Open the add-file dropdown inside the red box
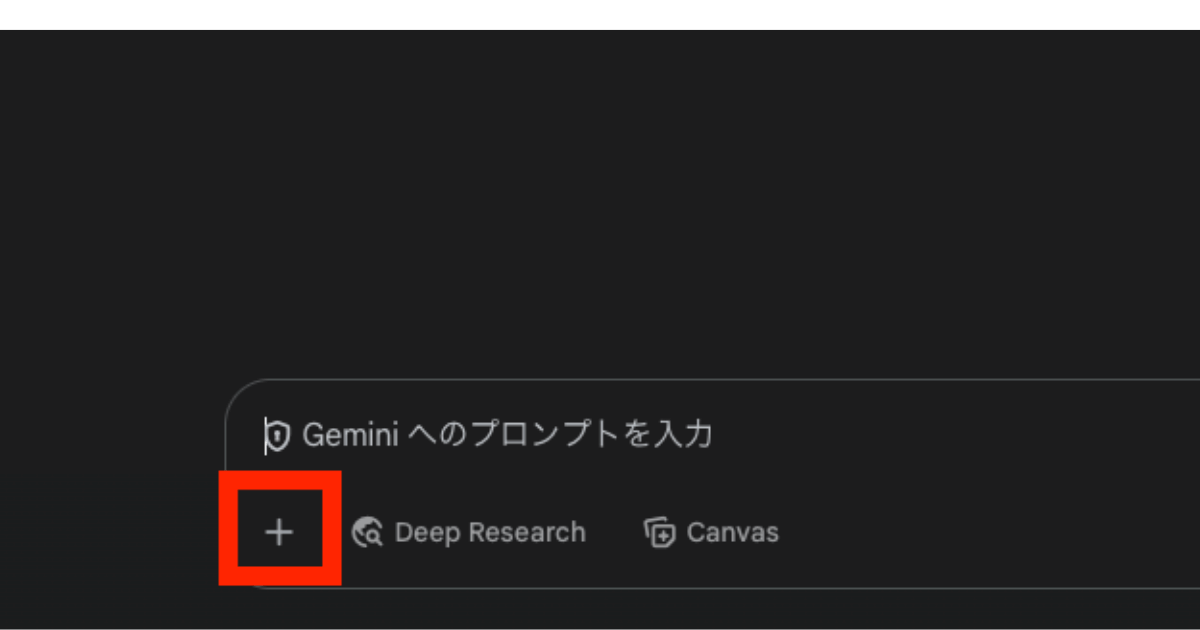 coord(279,532)
